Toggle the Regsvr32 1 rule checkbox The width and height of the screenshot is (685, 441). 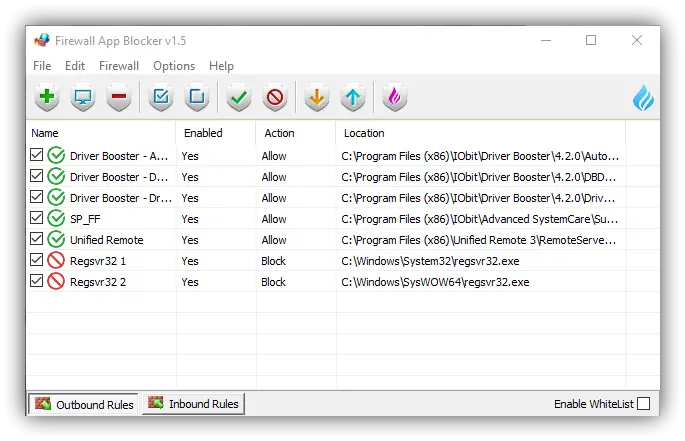(x=37, y=259)
